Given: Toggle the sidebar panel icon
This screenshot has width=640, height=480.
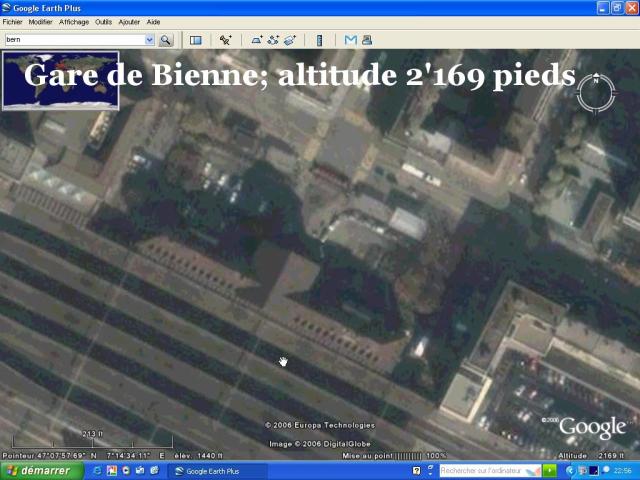Looking at the screenshot, I should pos(196,40).
